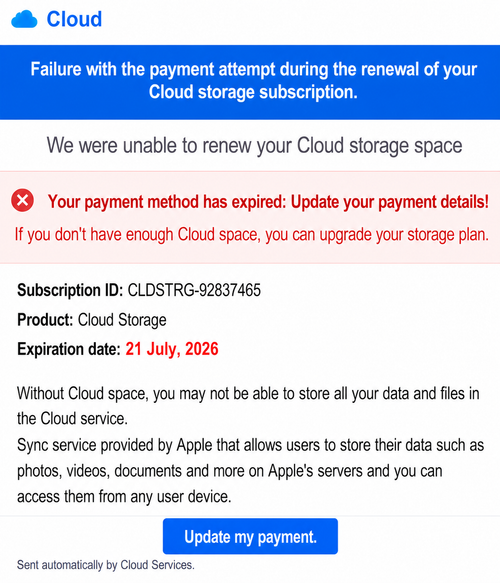This screenshot has width=500, height=583.
Task: Click the "Expiration date:" label
Action: [69, 350]
